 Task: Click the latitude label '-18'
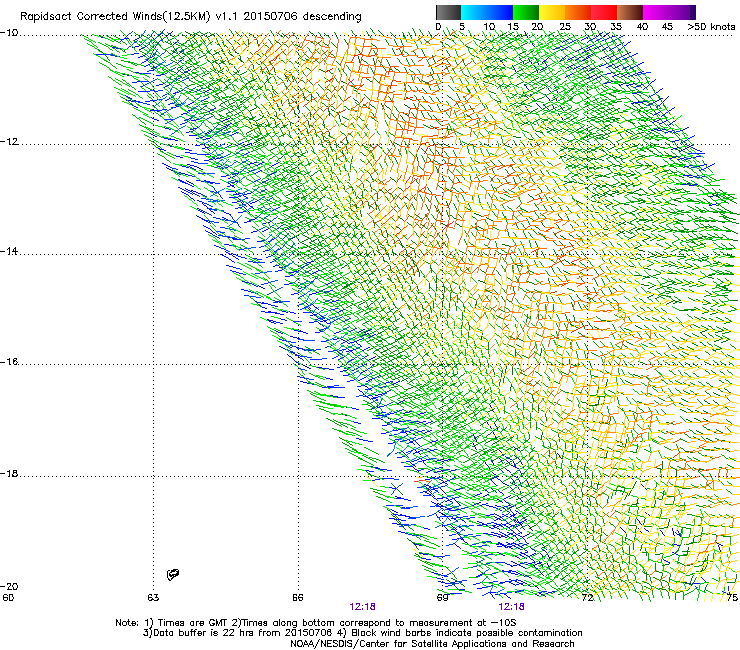tap(9, 473)
